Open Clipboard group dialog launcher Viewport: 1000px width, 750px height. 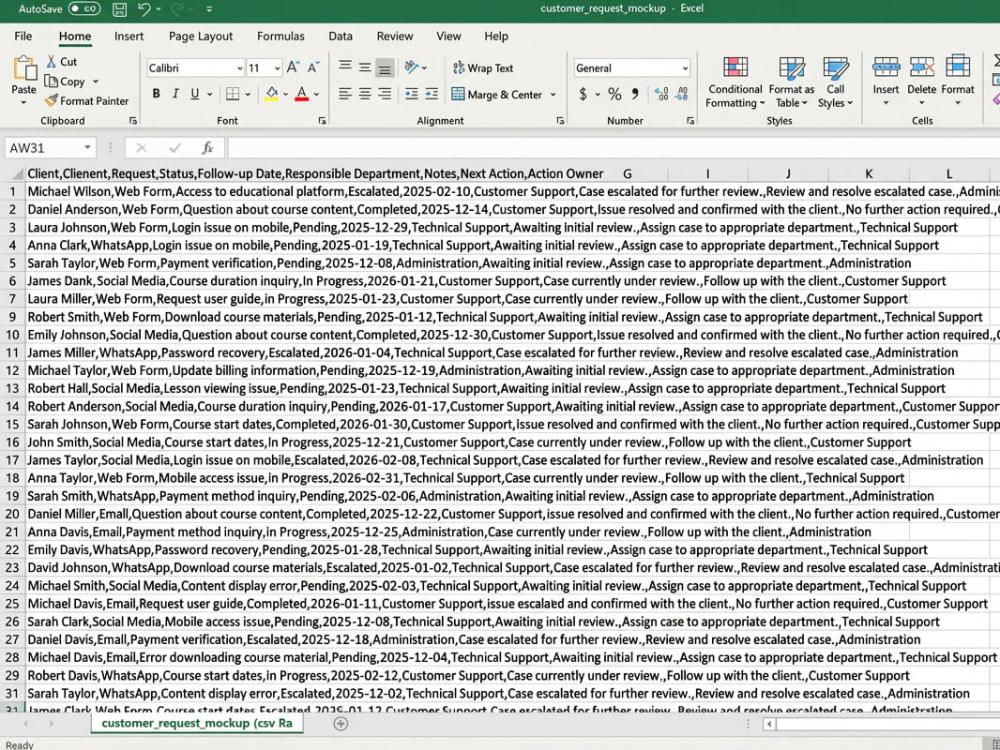[x=133, y=121]
